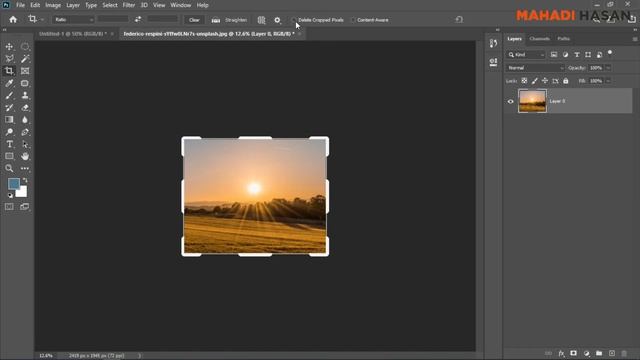This screenshot has width=640, height=360.
Task: Select the Path Selection tool
Action: (x=25, y=144)
